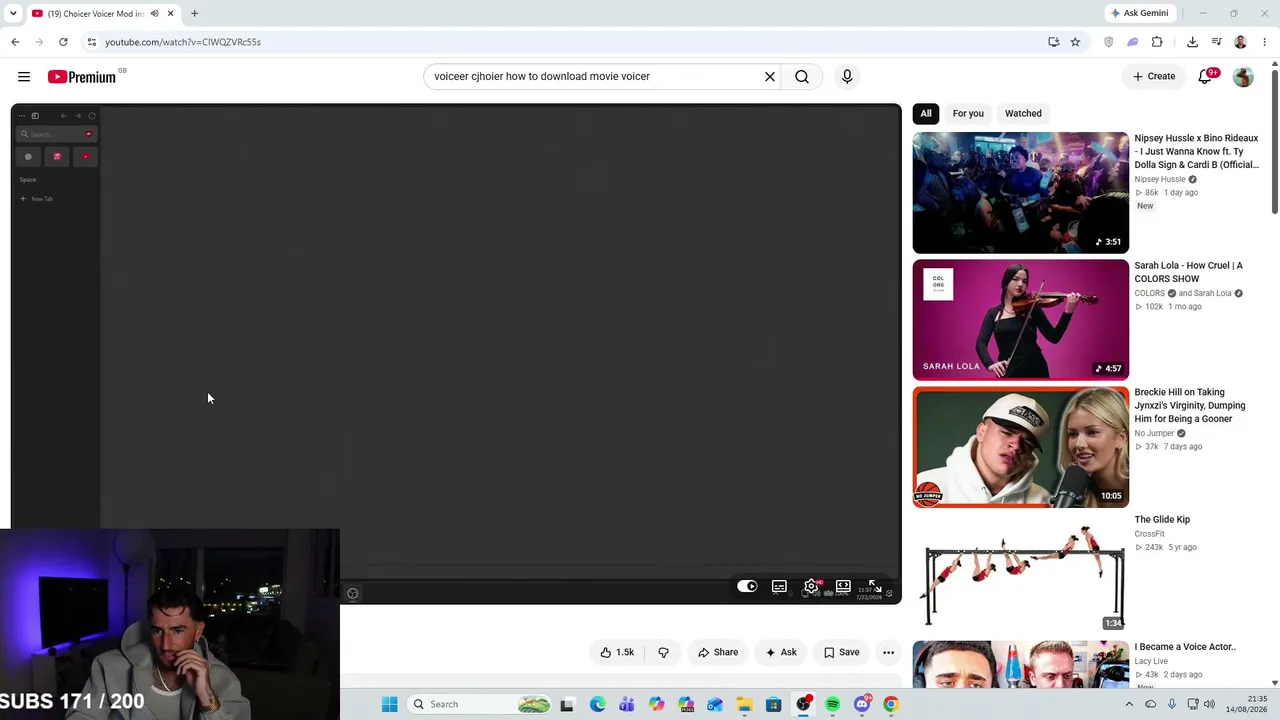Go to YouTube Premium home logo
This screenshot has width=1280, height=720.
(x=82, y=77)
